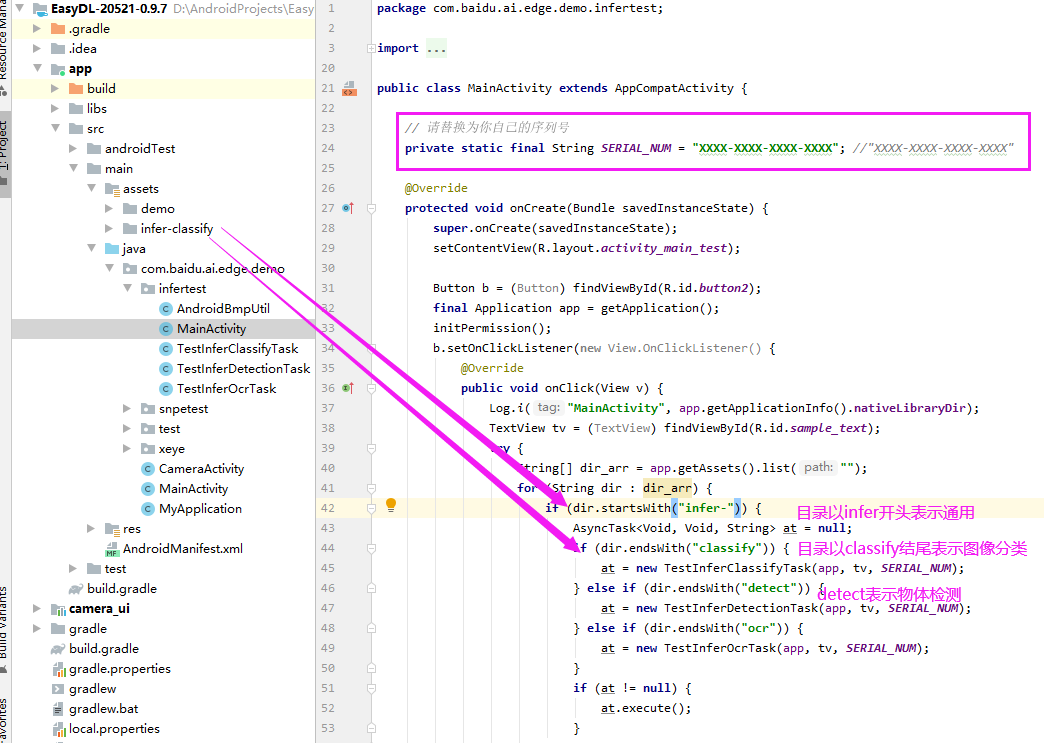1044x743 pixels.
Task: Expand the libs folder
Action: (55, 109)
